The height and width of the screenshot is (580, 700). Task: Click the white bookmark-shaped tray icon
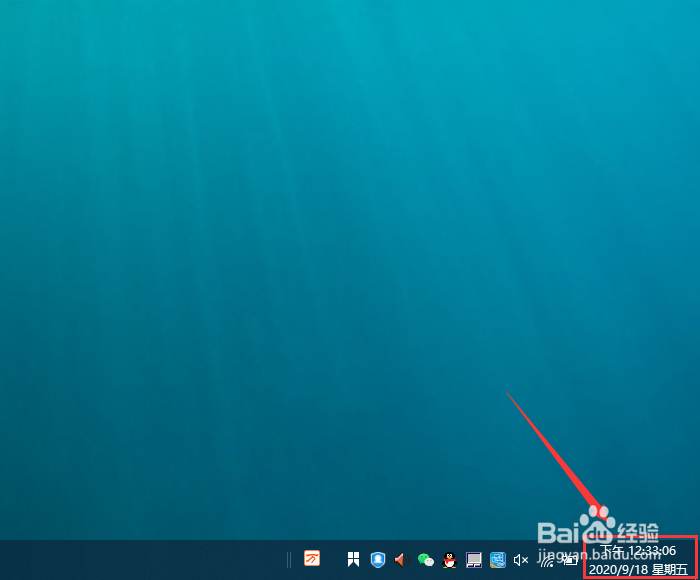tap(353, 559)
